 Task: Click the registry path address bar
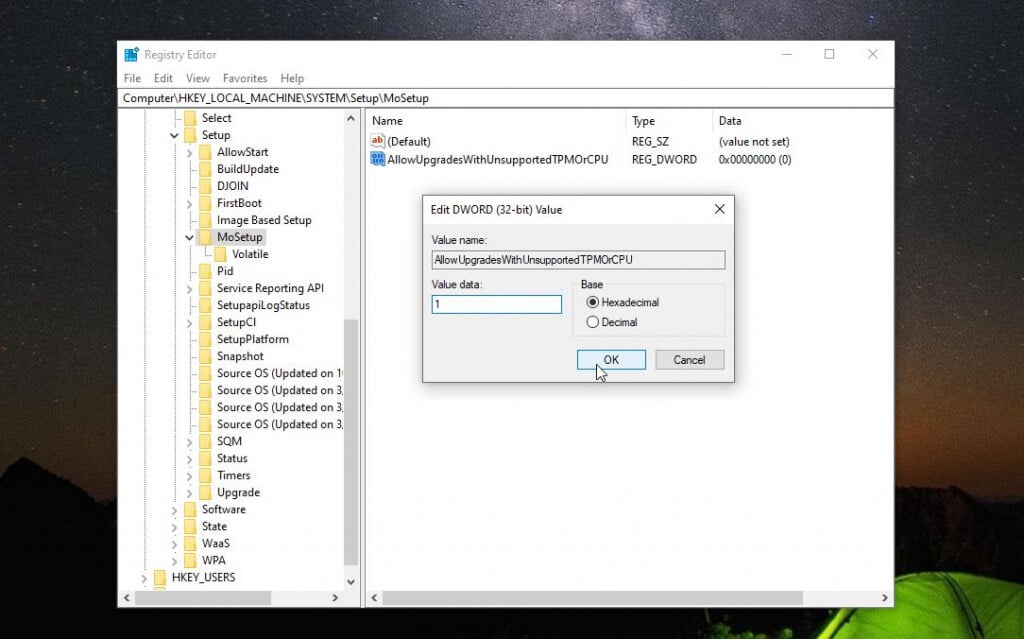pos(506,98)
